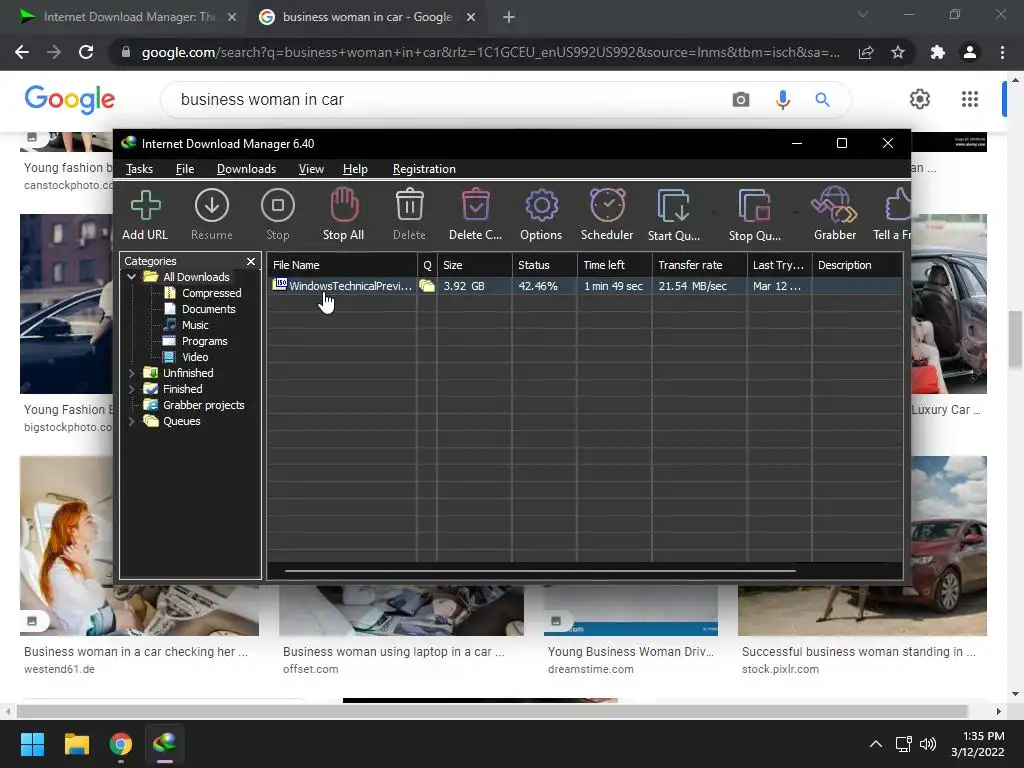Open Google settings gear icon

920,99
